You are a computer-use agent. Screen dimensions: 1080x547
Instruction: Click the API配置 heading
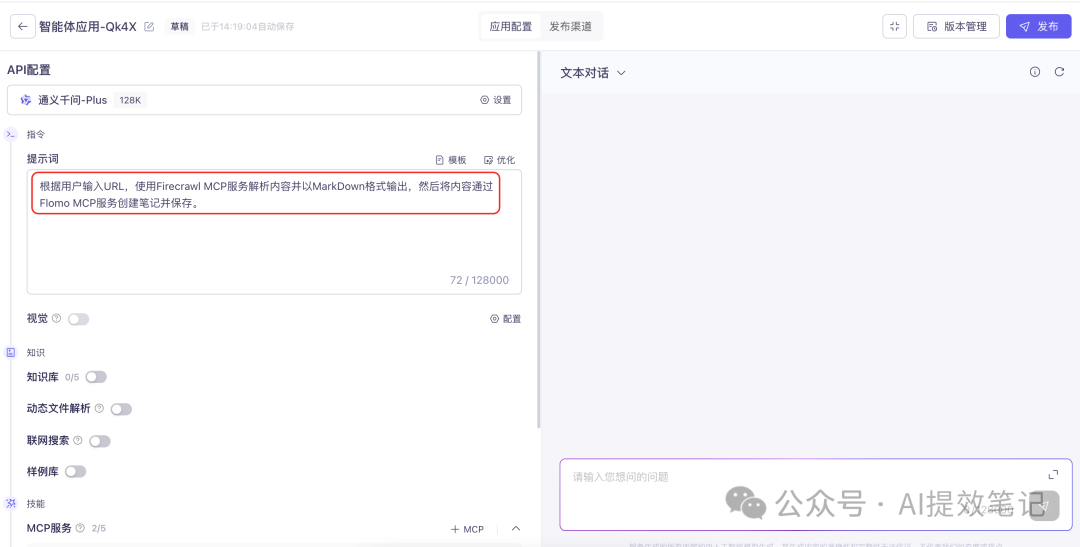(29, 70)
